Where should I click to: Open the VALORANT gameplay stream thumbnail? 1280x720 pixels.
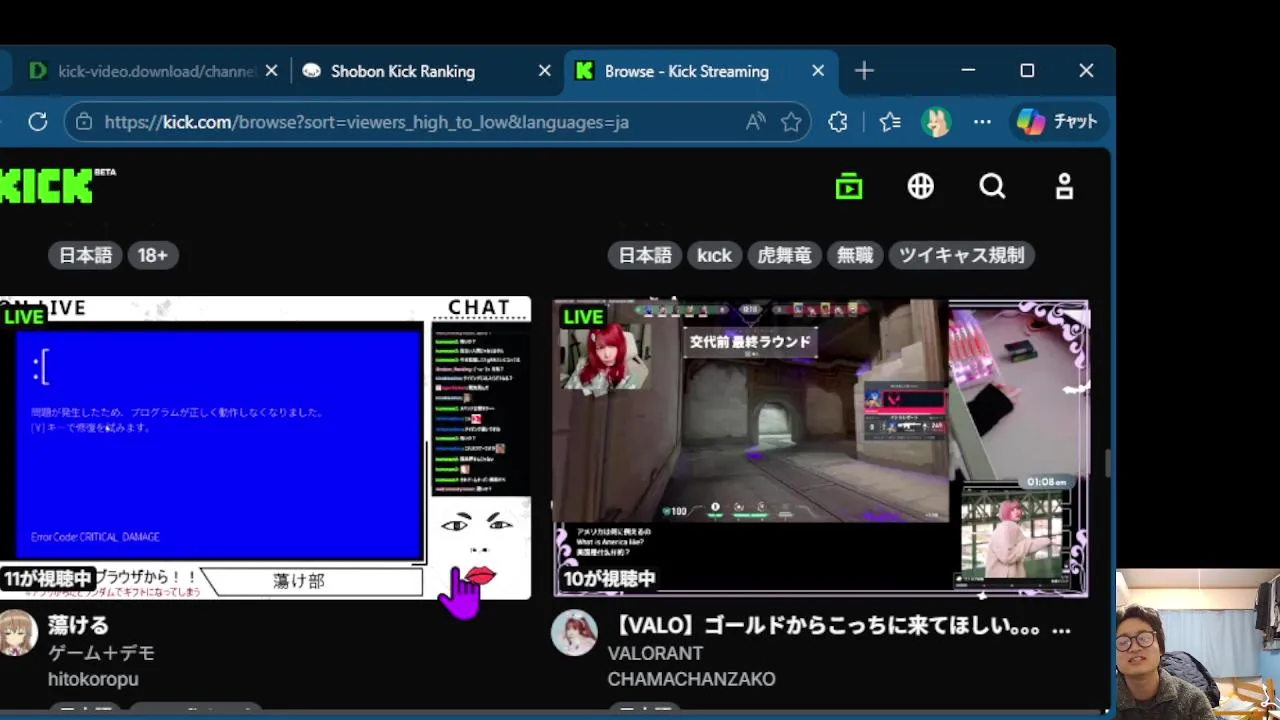[x=820, y=447]
